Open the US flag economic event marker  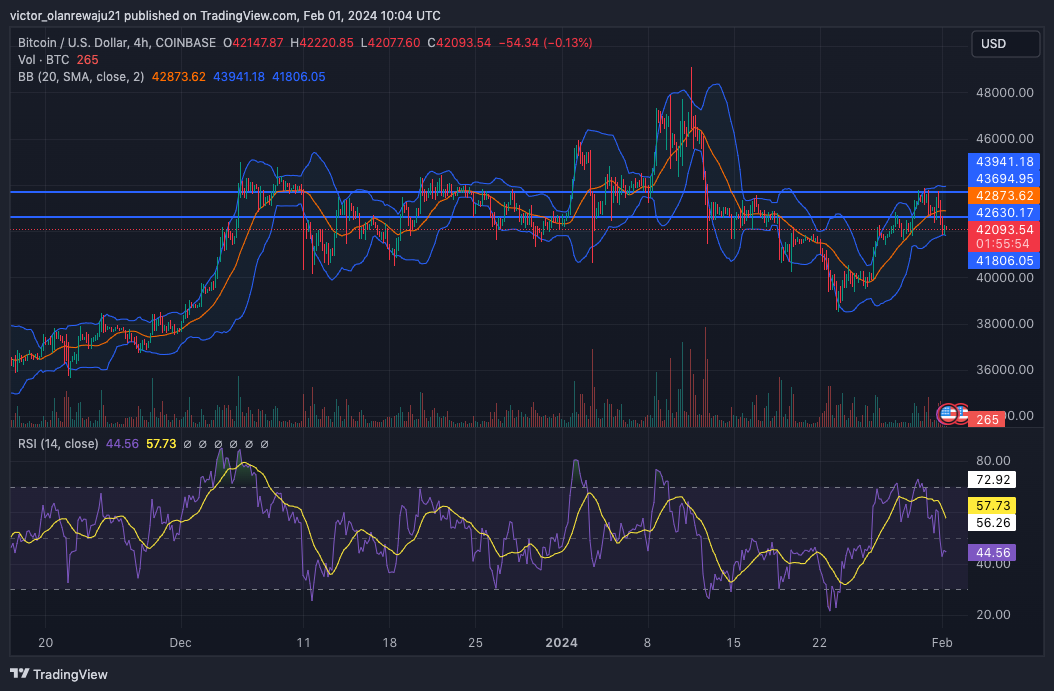click(948, 414)
